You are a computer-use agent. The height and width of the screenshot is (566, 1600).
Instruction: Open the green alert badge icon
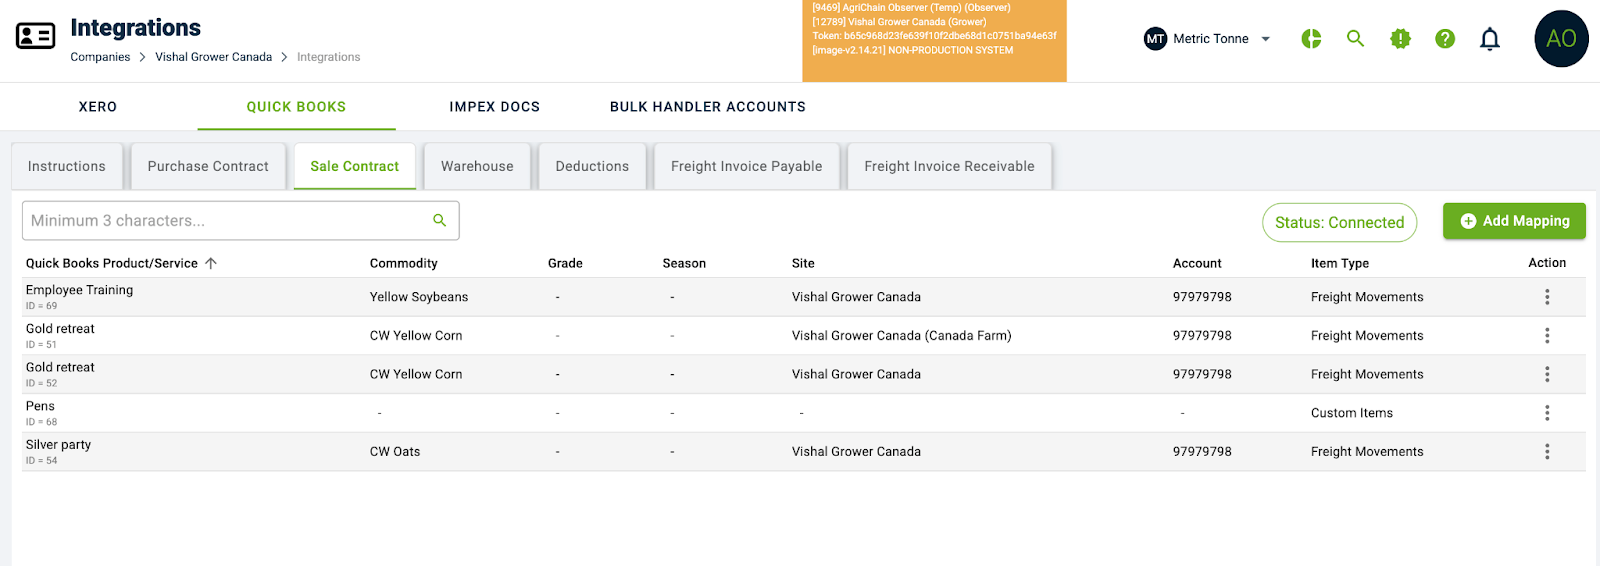pos(1400,39)
